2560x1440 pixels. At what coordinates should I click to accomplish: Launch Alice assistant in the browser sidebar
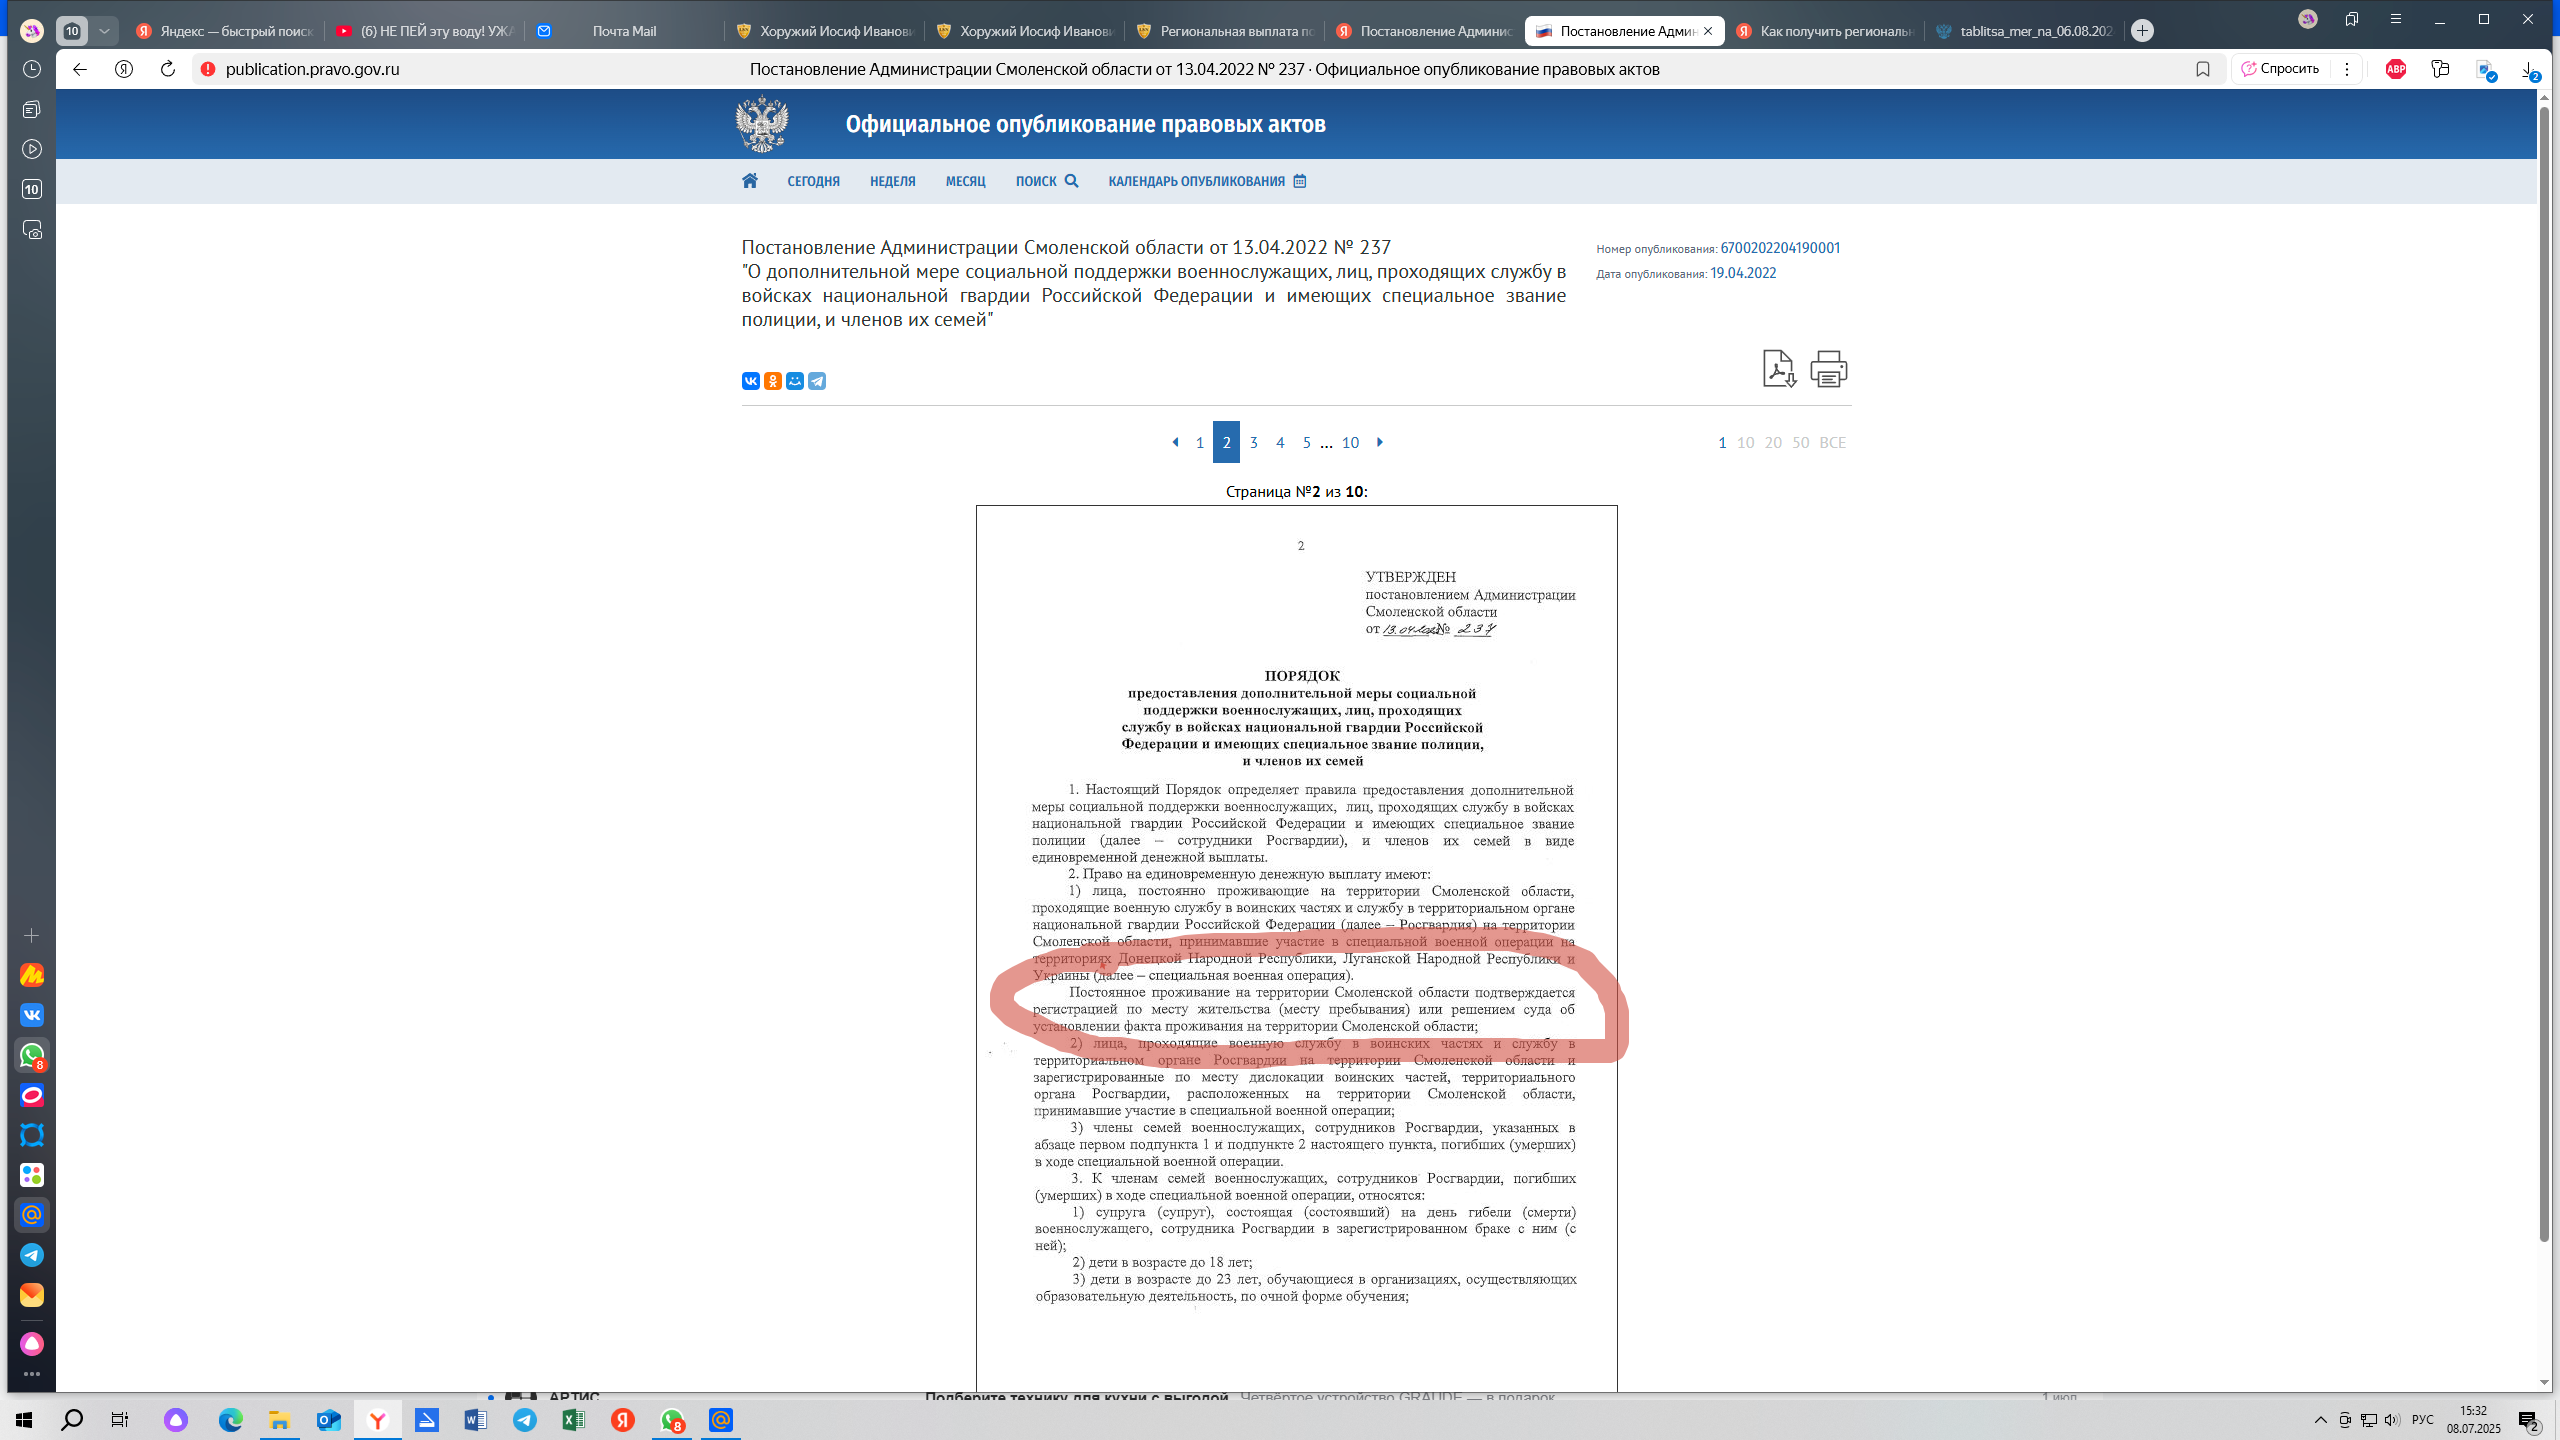(x=32, y=1344)
